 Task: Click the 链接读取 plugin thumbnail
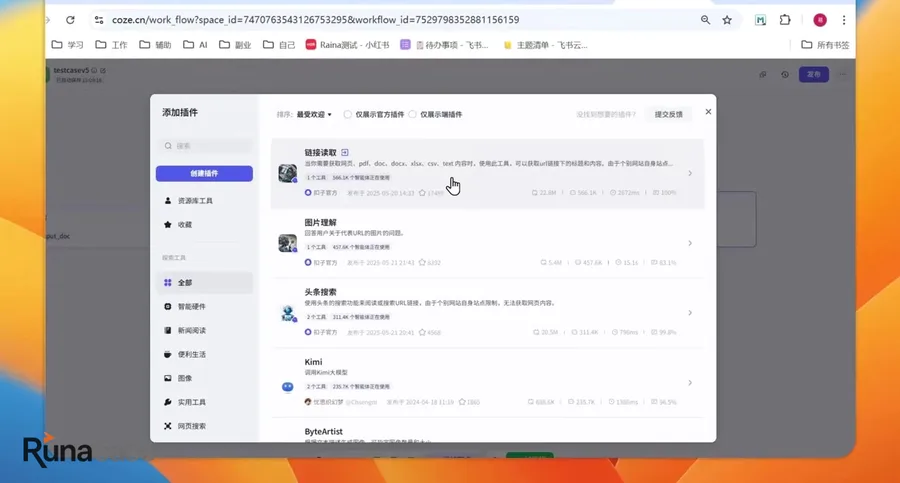click(288, 173)
